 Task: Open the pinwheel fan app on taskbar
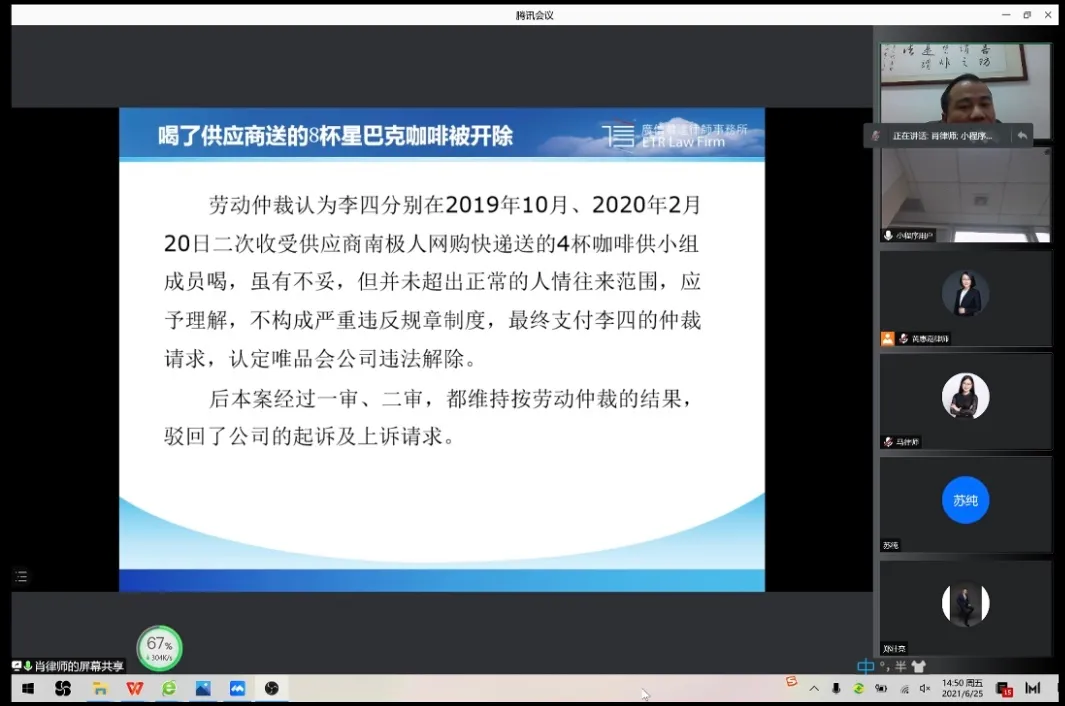[x=63, y=688]
